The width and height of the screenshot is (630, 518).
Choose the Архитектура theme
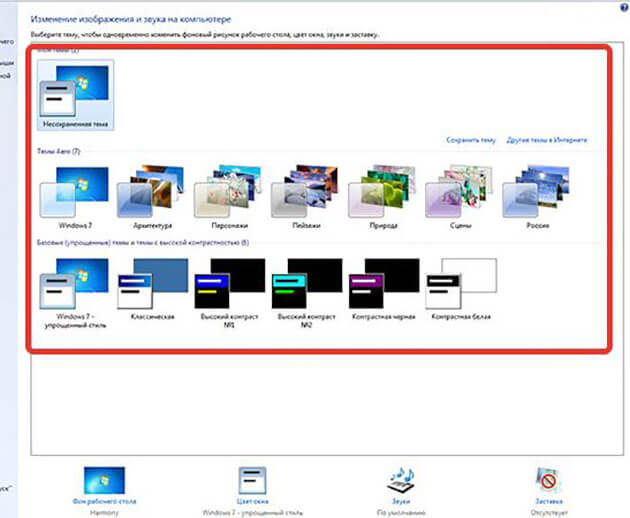click(x=152, y=197)
